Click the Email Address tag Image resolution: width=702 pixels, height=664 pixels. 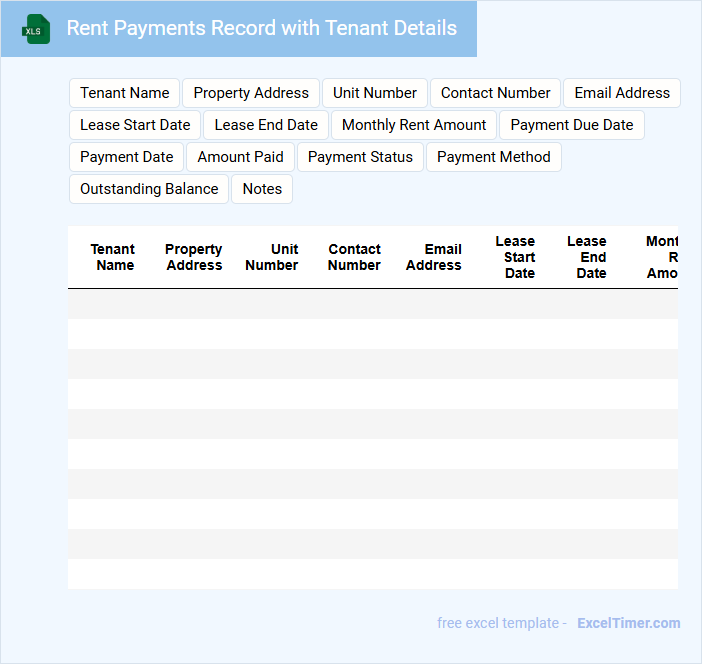(622, 93)
